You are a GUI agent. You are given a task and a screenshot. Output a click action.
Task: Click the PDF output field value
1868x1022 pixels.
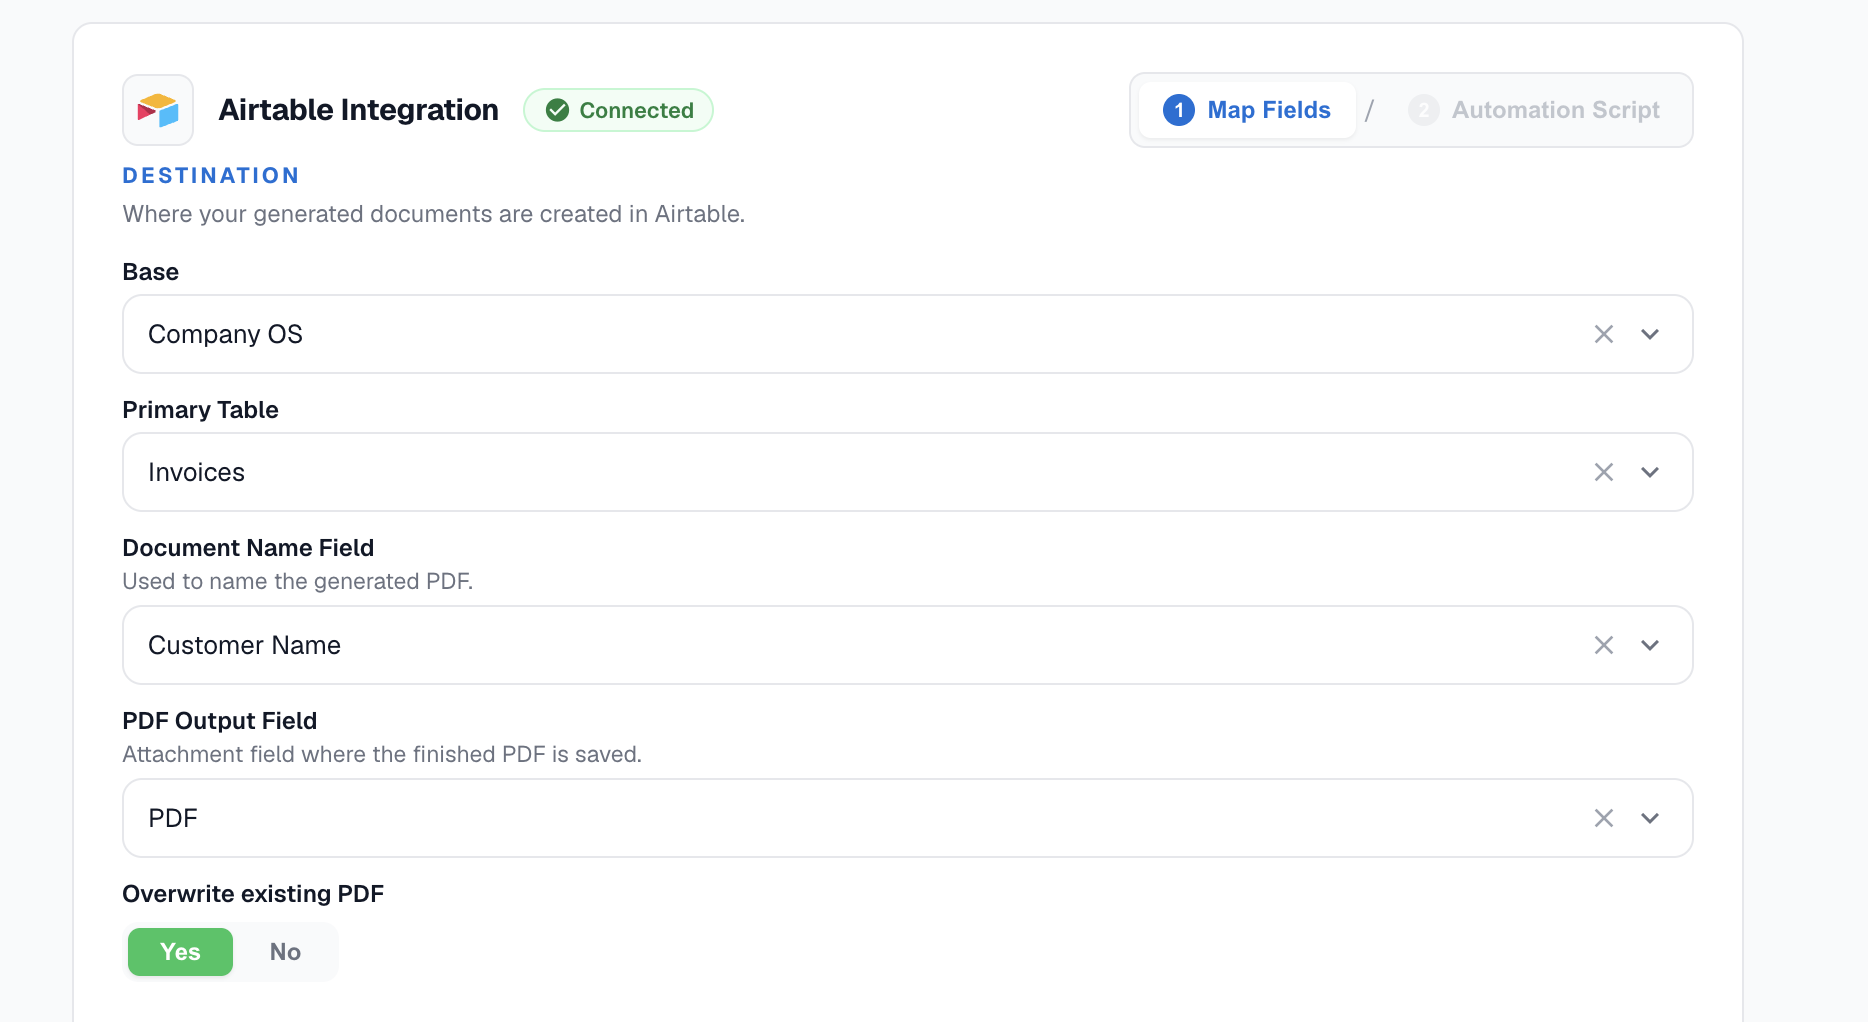[x=907, y=818]
